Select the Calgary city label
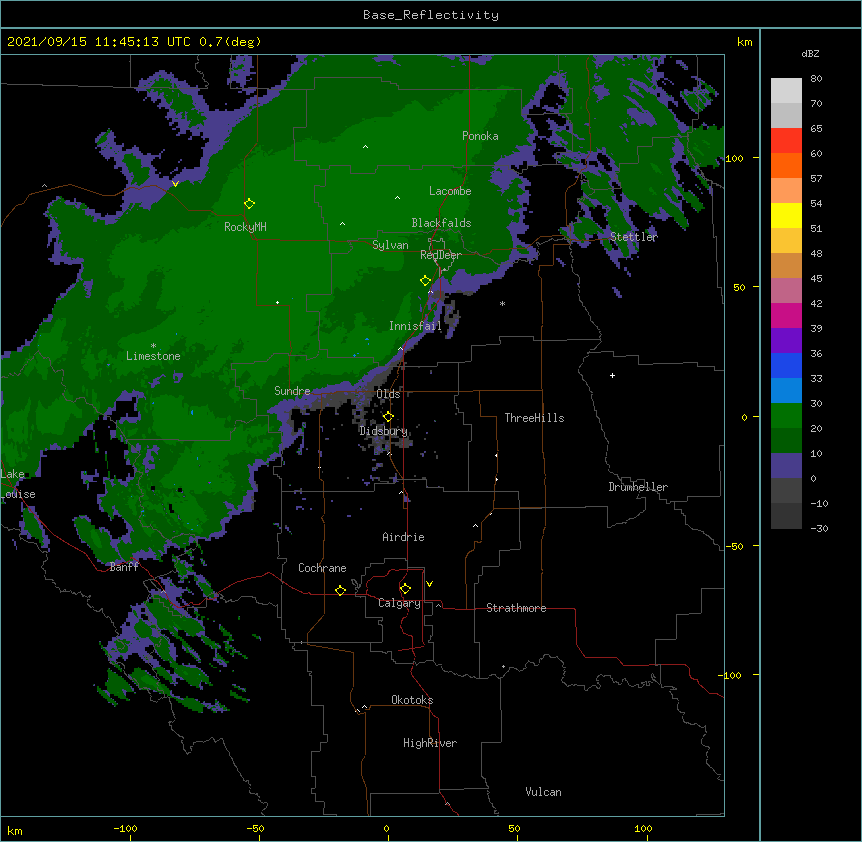The width and height of the screenshot is (862, 842). pos(400,603)
